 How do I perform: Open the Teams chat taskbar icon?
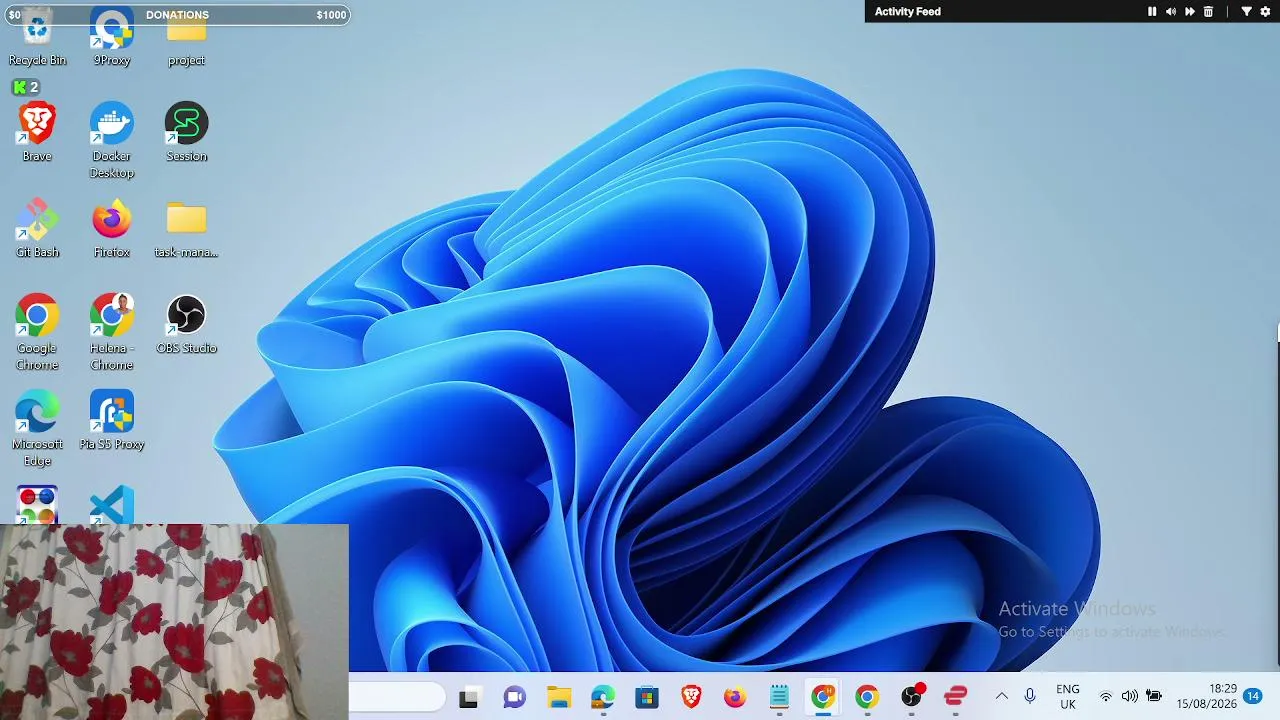tap(514, 697)
